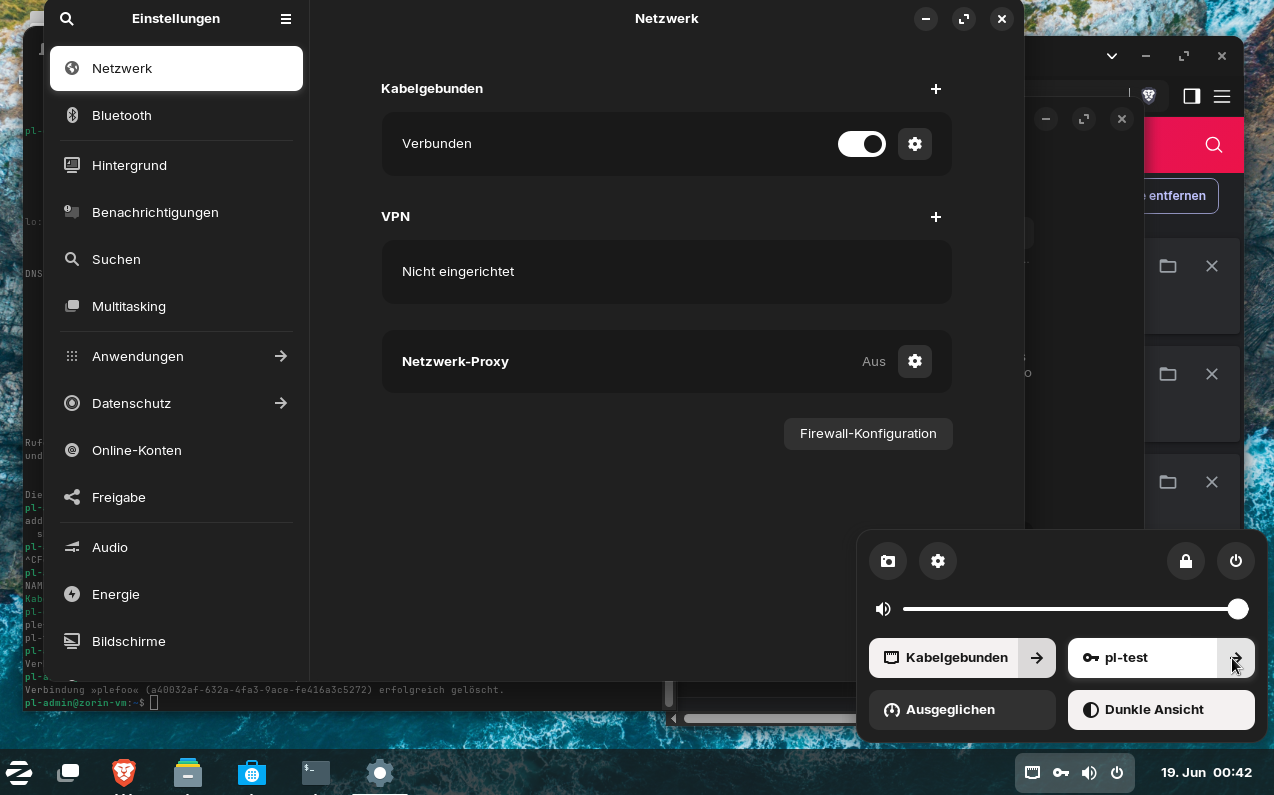Add a new VPN connection
Viewport: 1274px width, 795px height.
935,217
